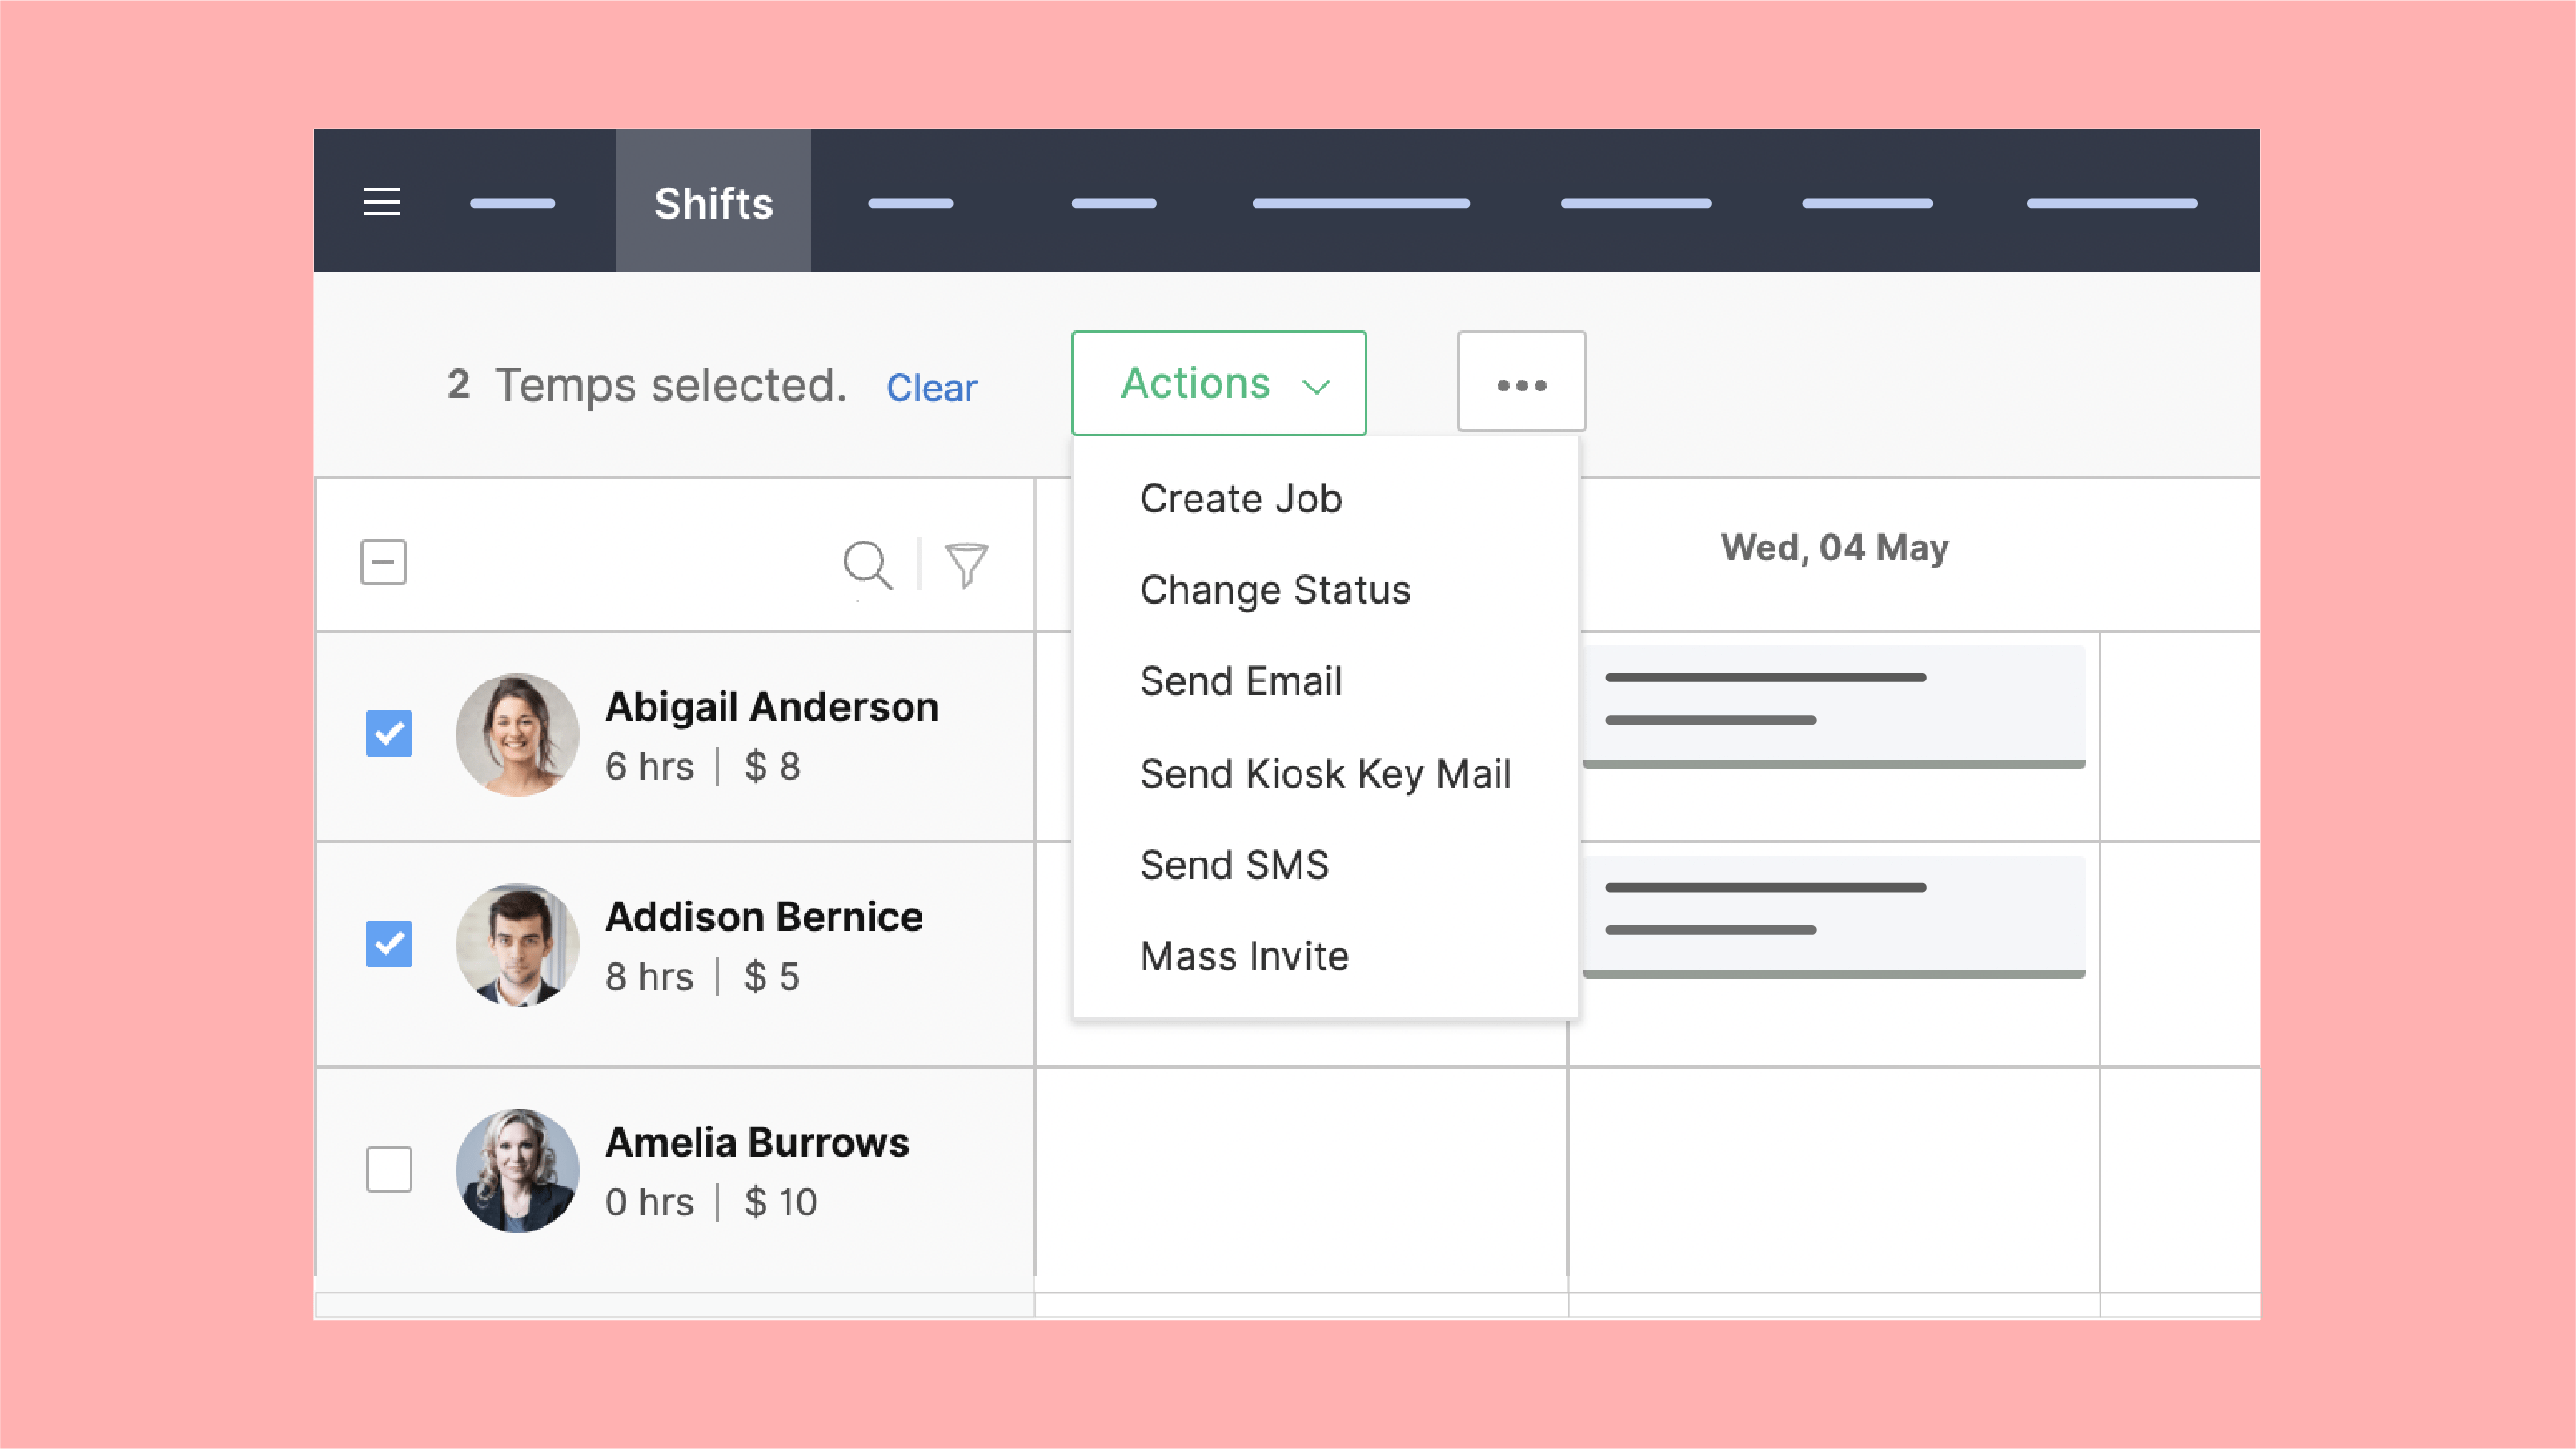
Task: Choose Send Kiosk Key Mail action
Action: click(x=1325, y=773)
